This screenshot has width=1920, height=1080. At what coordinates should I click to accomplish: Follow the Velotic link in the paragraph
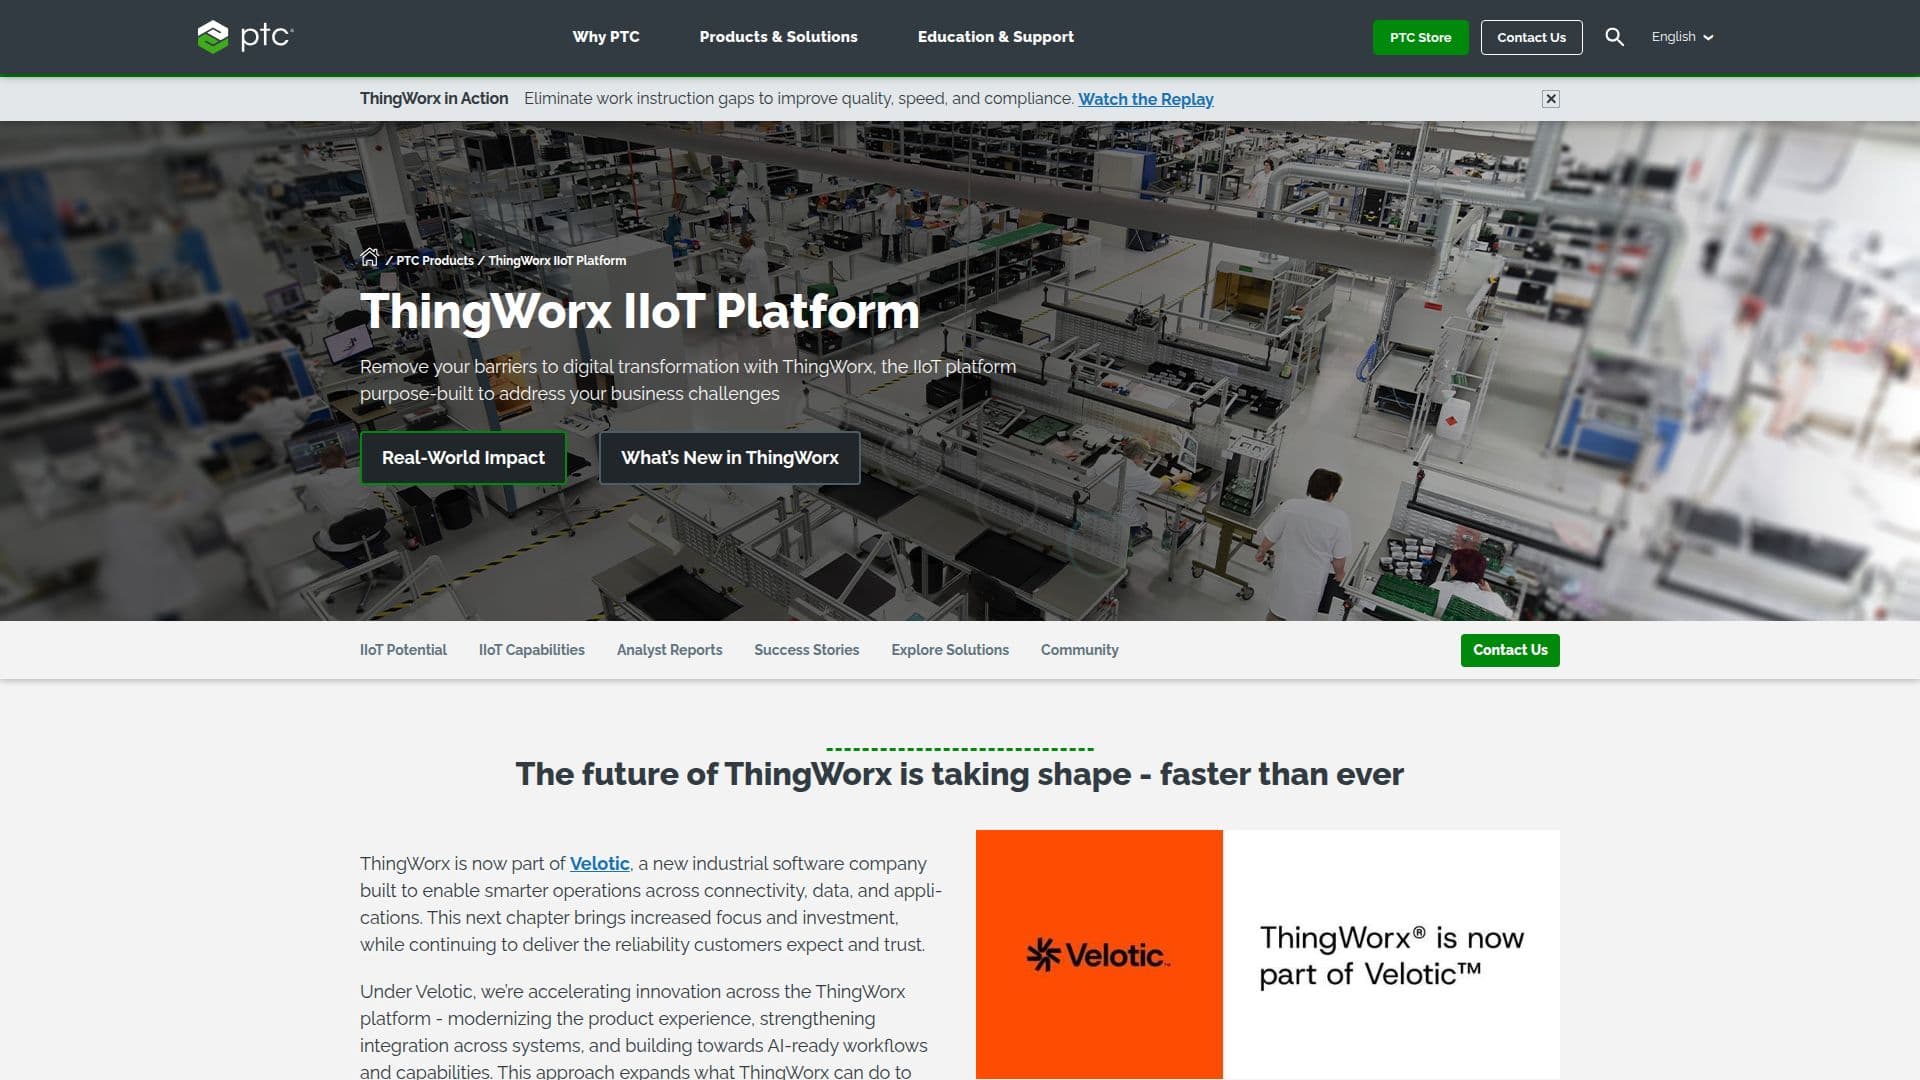tap(599, 863)
